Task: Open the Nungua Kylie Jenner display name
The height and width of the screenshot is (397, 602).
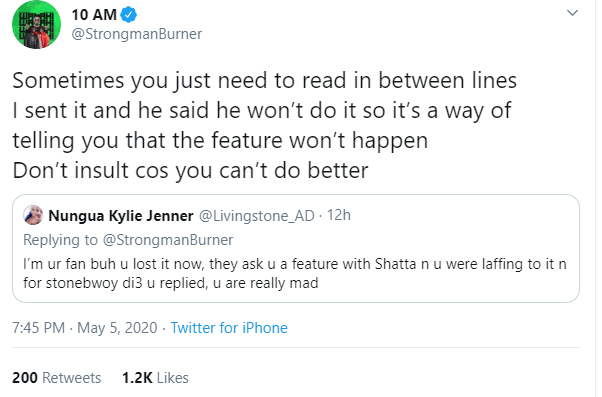Action: (x=121, y=216)
